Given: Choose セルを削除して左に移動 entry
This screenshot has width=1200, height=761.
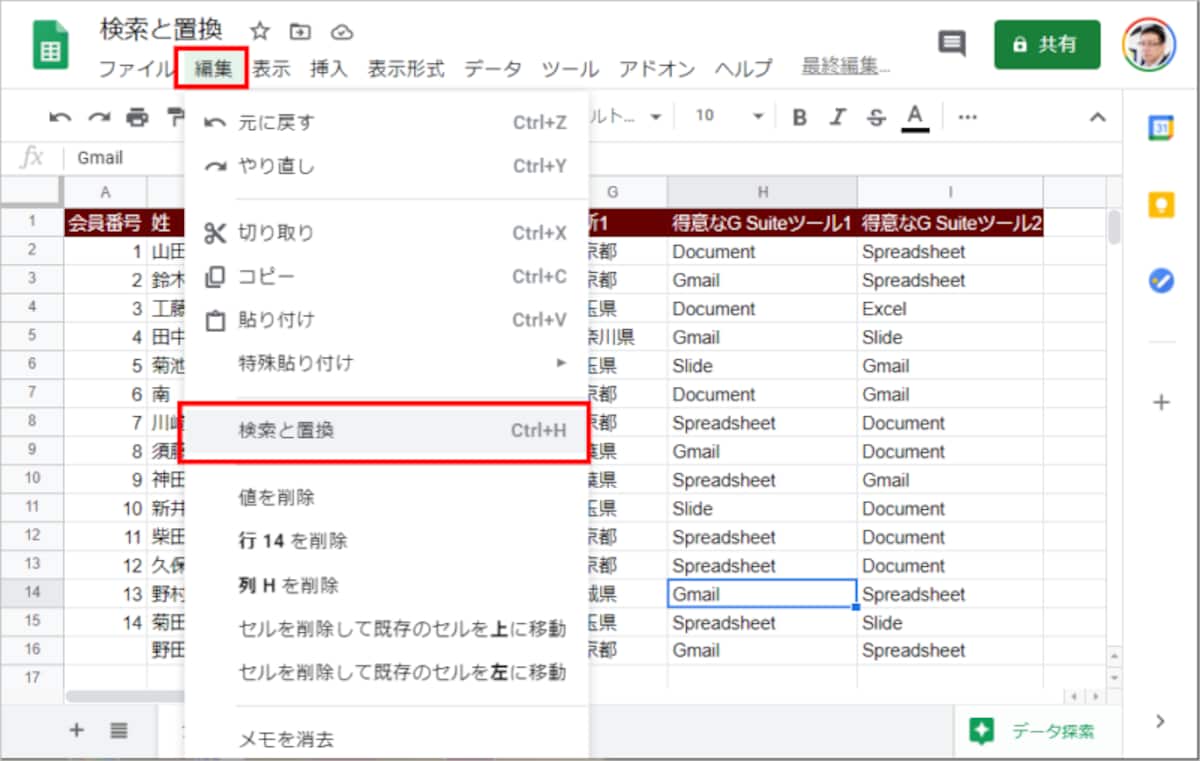Looking at the screenshot, I should click(386, 672).
